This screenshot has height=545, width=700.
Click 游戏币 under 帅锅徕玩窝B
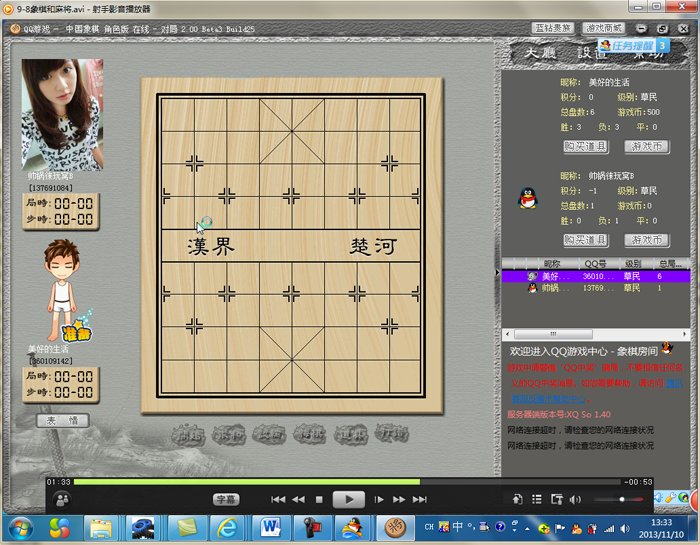click(x=646, y=240)
